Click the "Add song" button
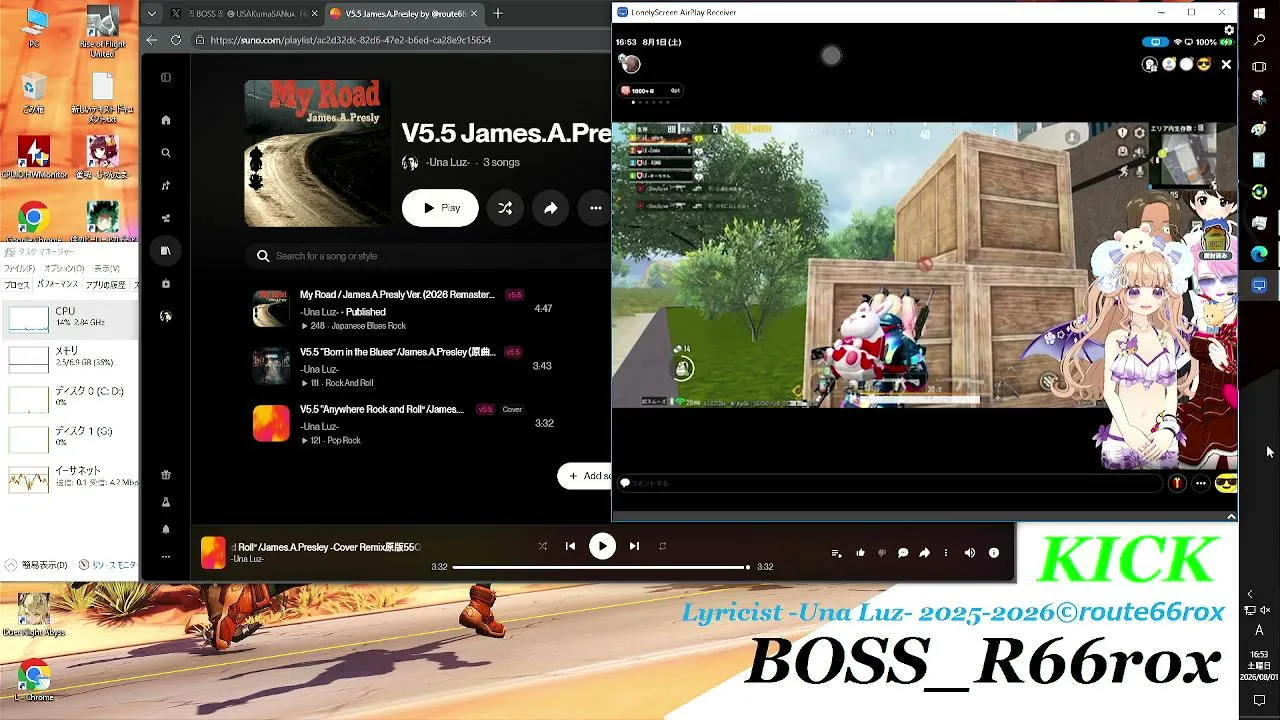1280x720 pixels. (586, 476)
